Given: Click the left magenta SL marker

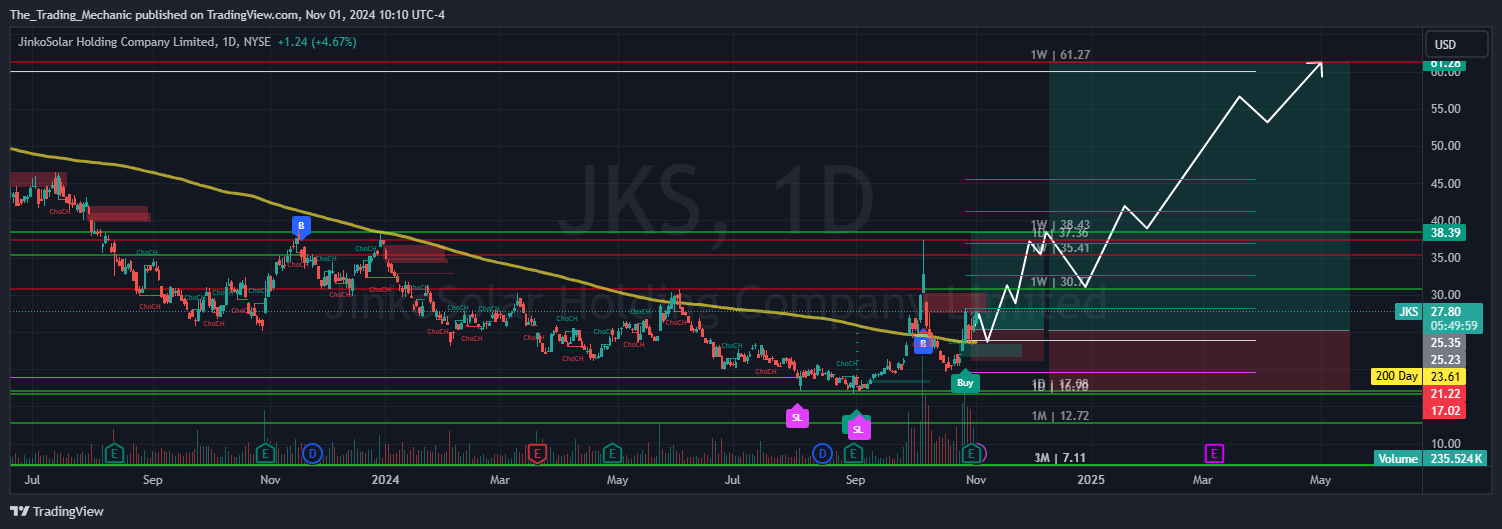Looking at the screenshot, I should [x=797, y=416].
